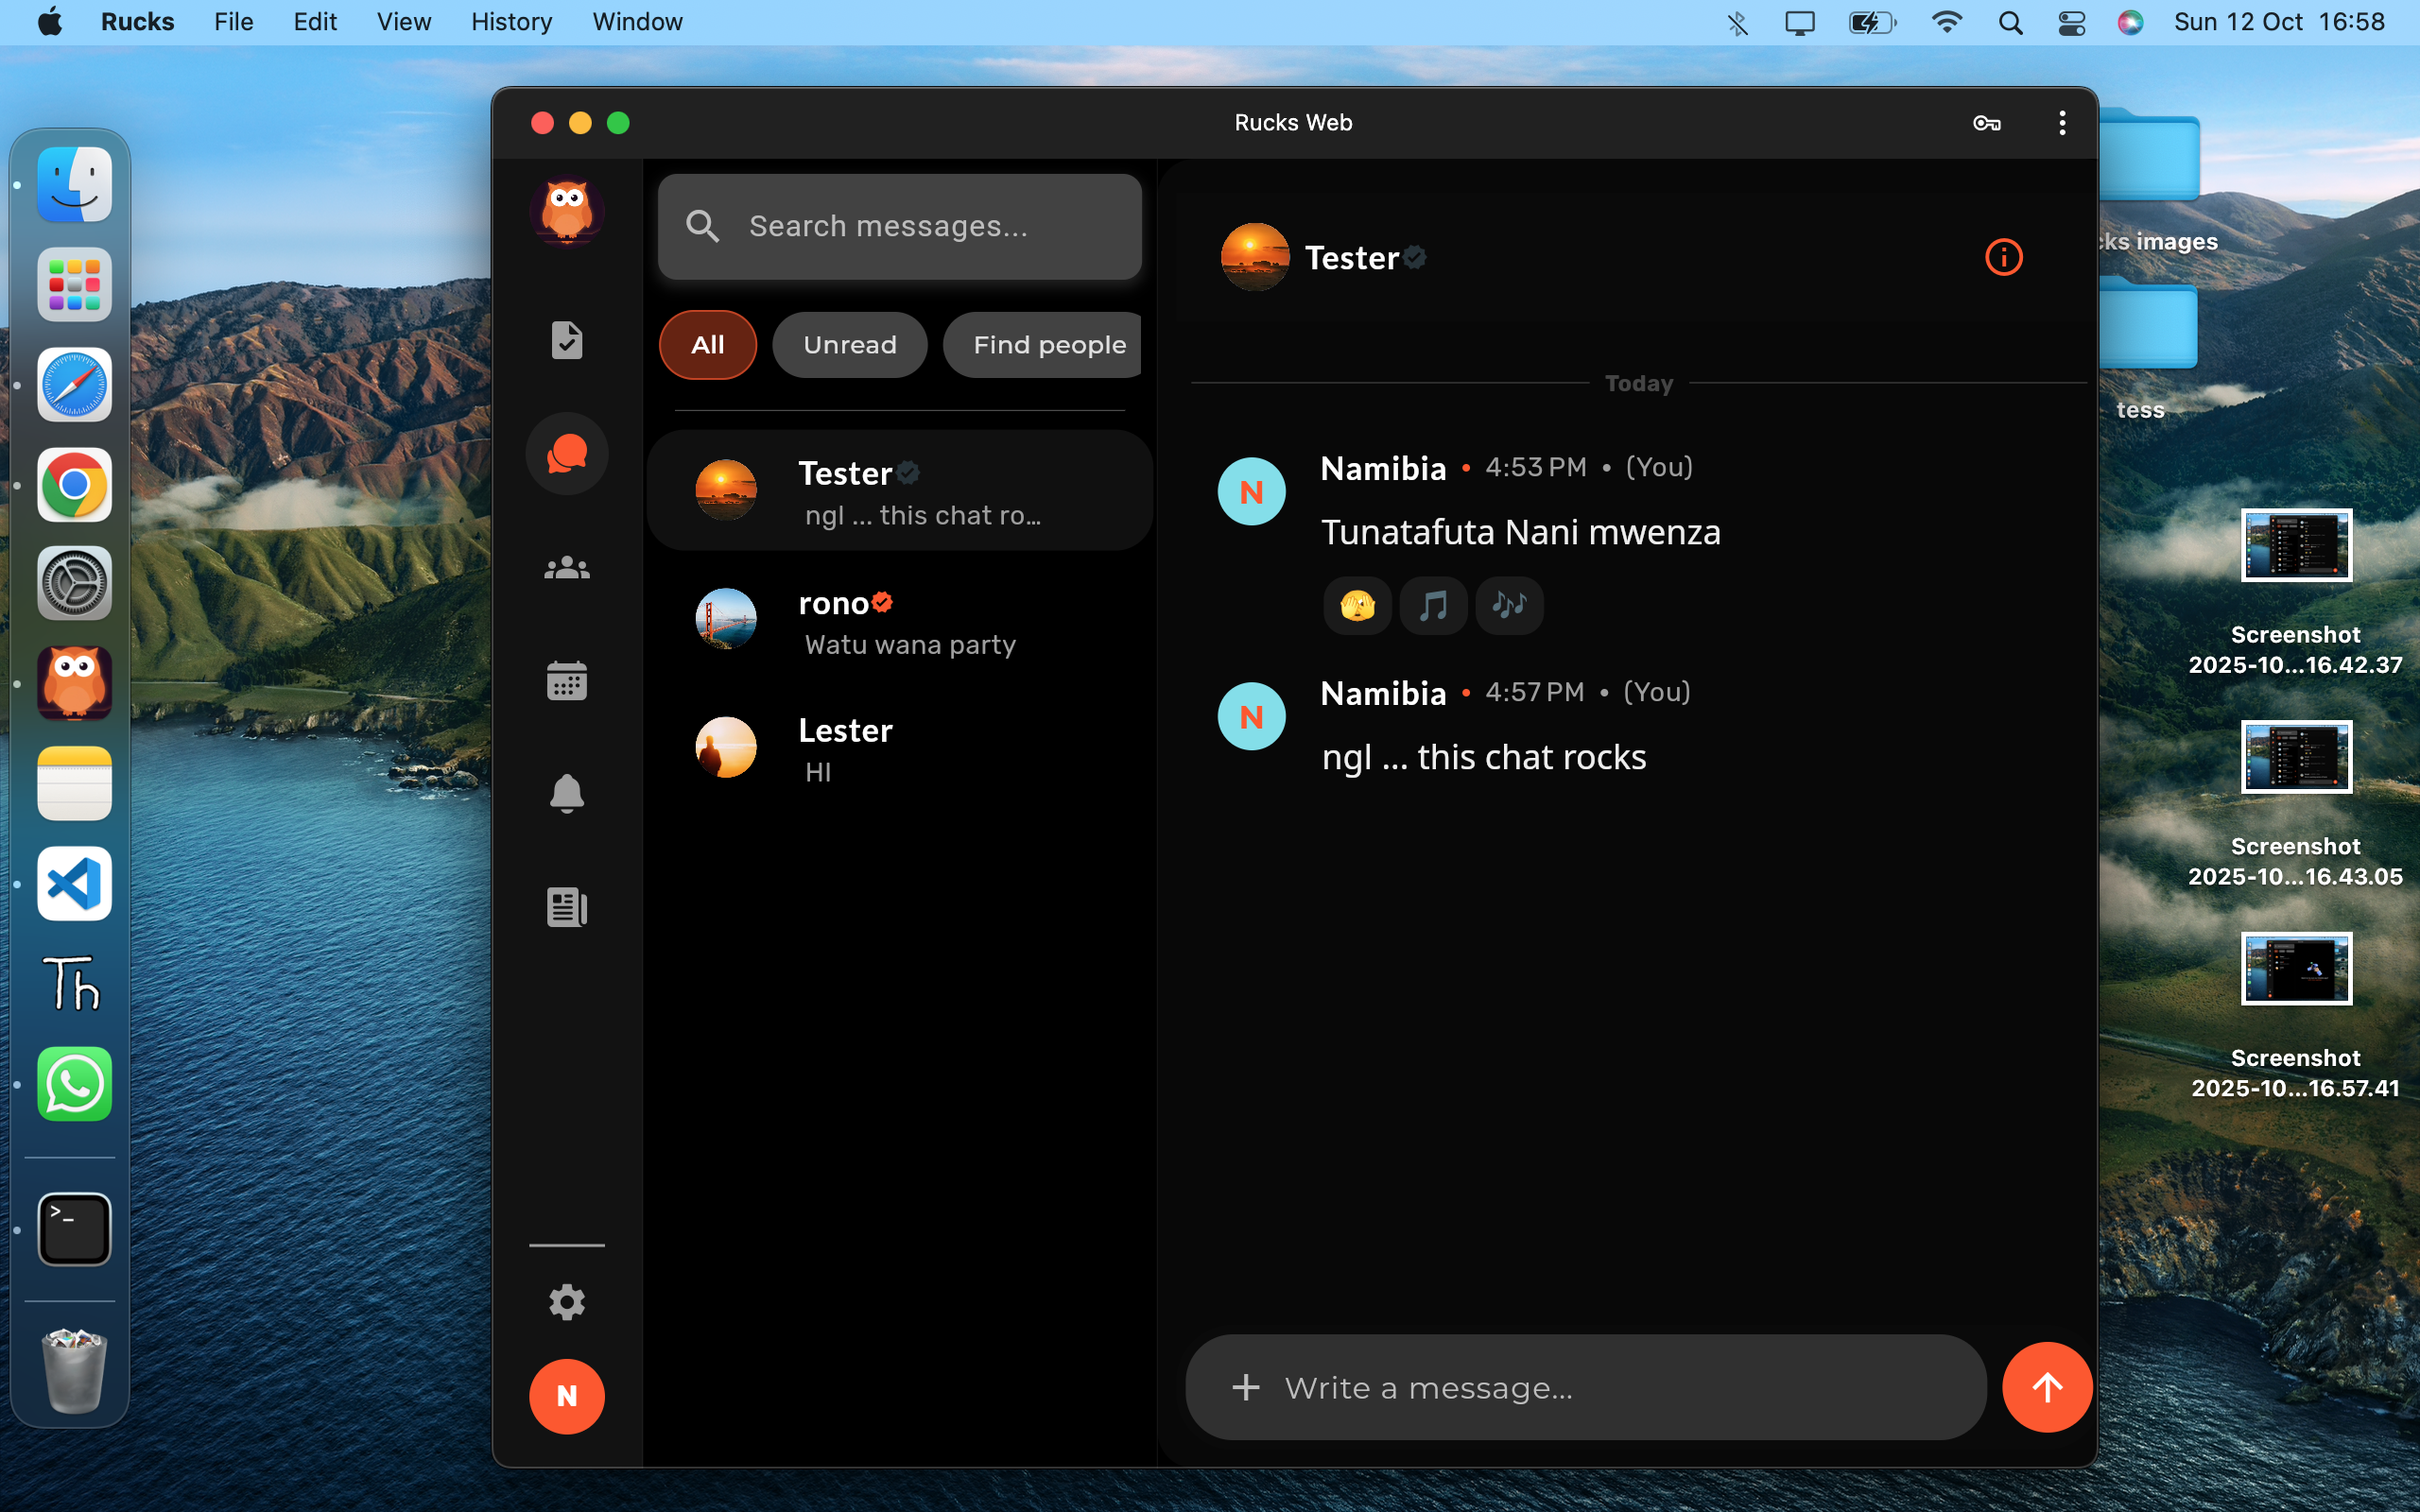Open macOS Control Center in menu bar
The width and height of the screenshot is (2420, 1512).
pyautogui.click(x=2071, y=22)
